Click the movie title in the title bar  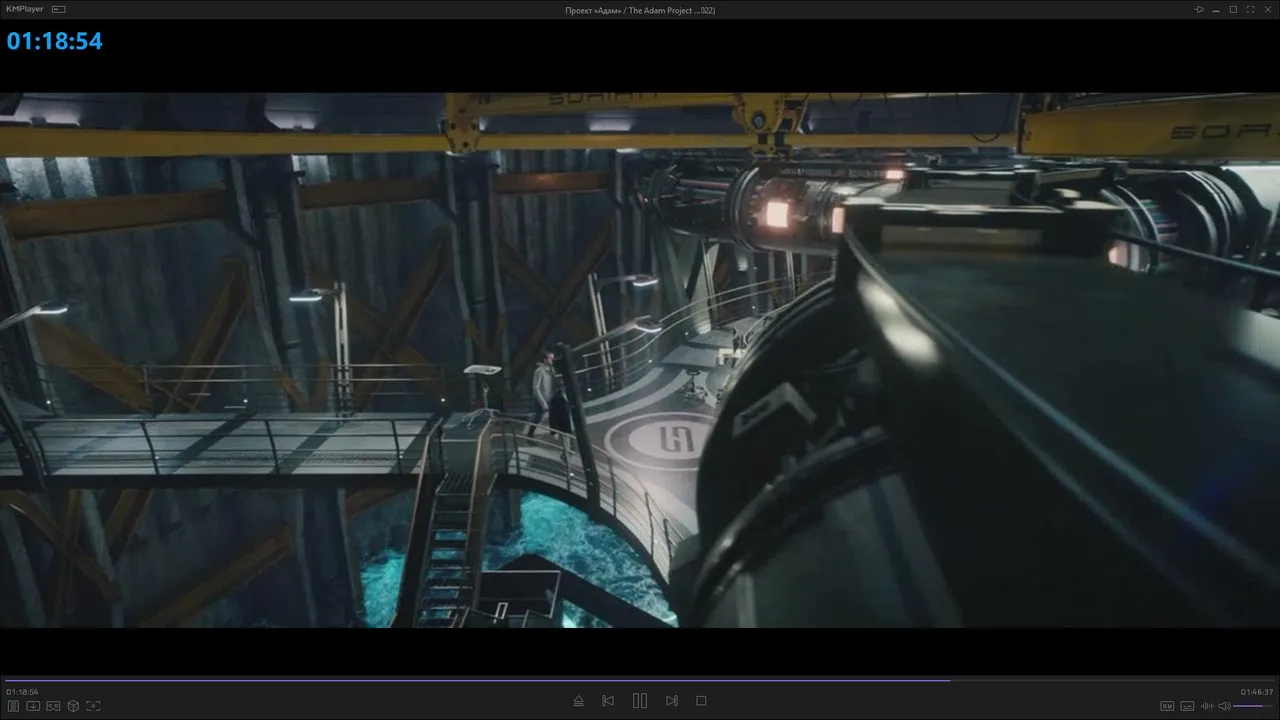coord(640,10)
